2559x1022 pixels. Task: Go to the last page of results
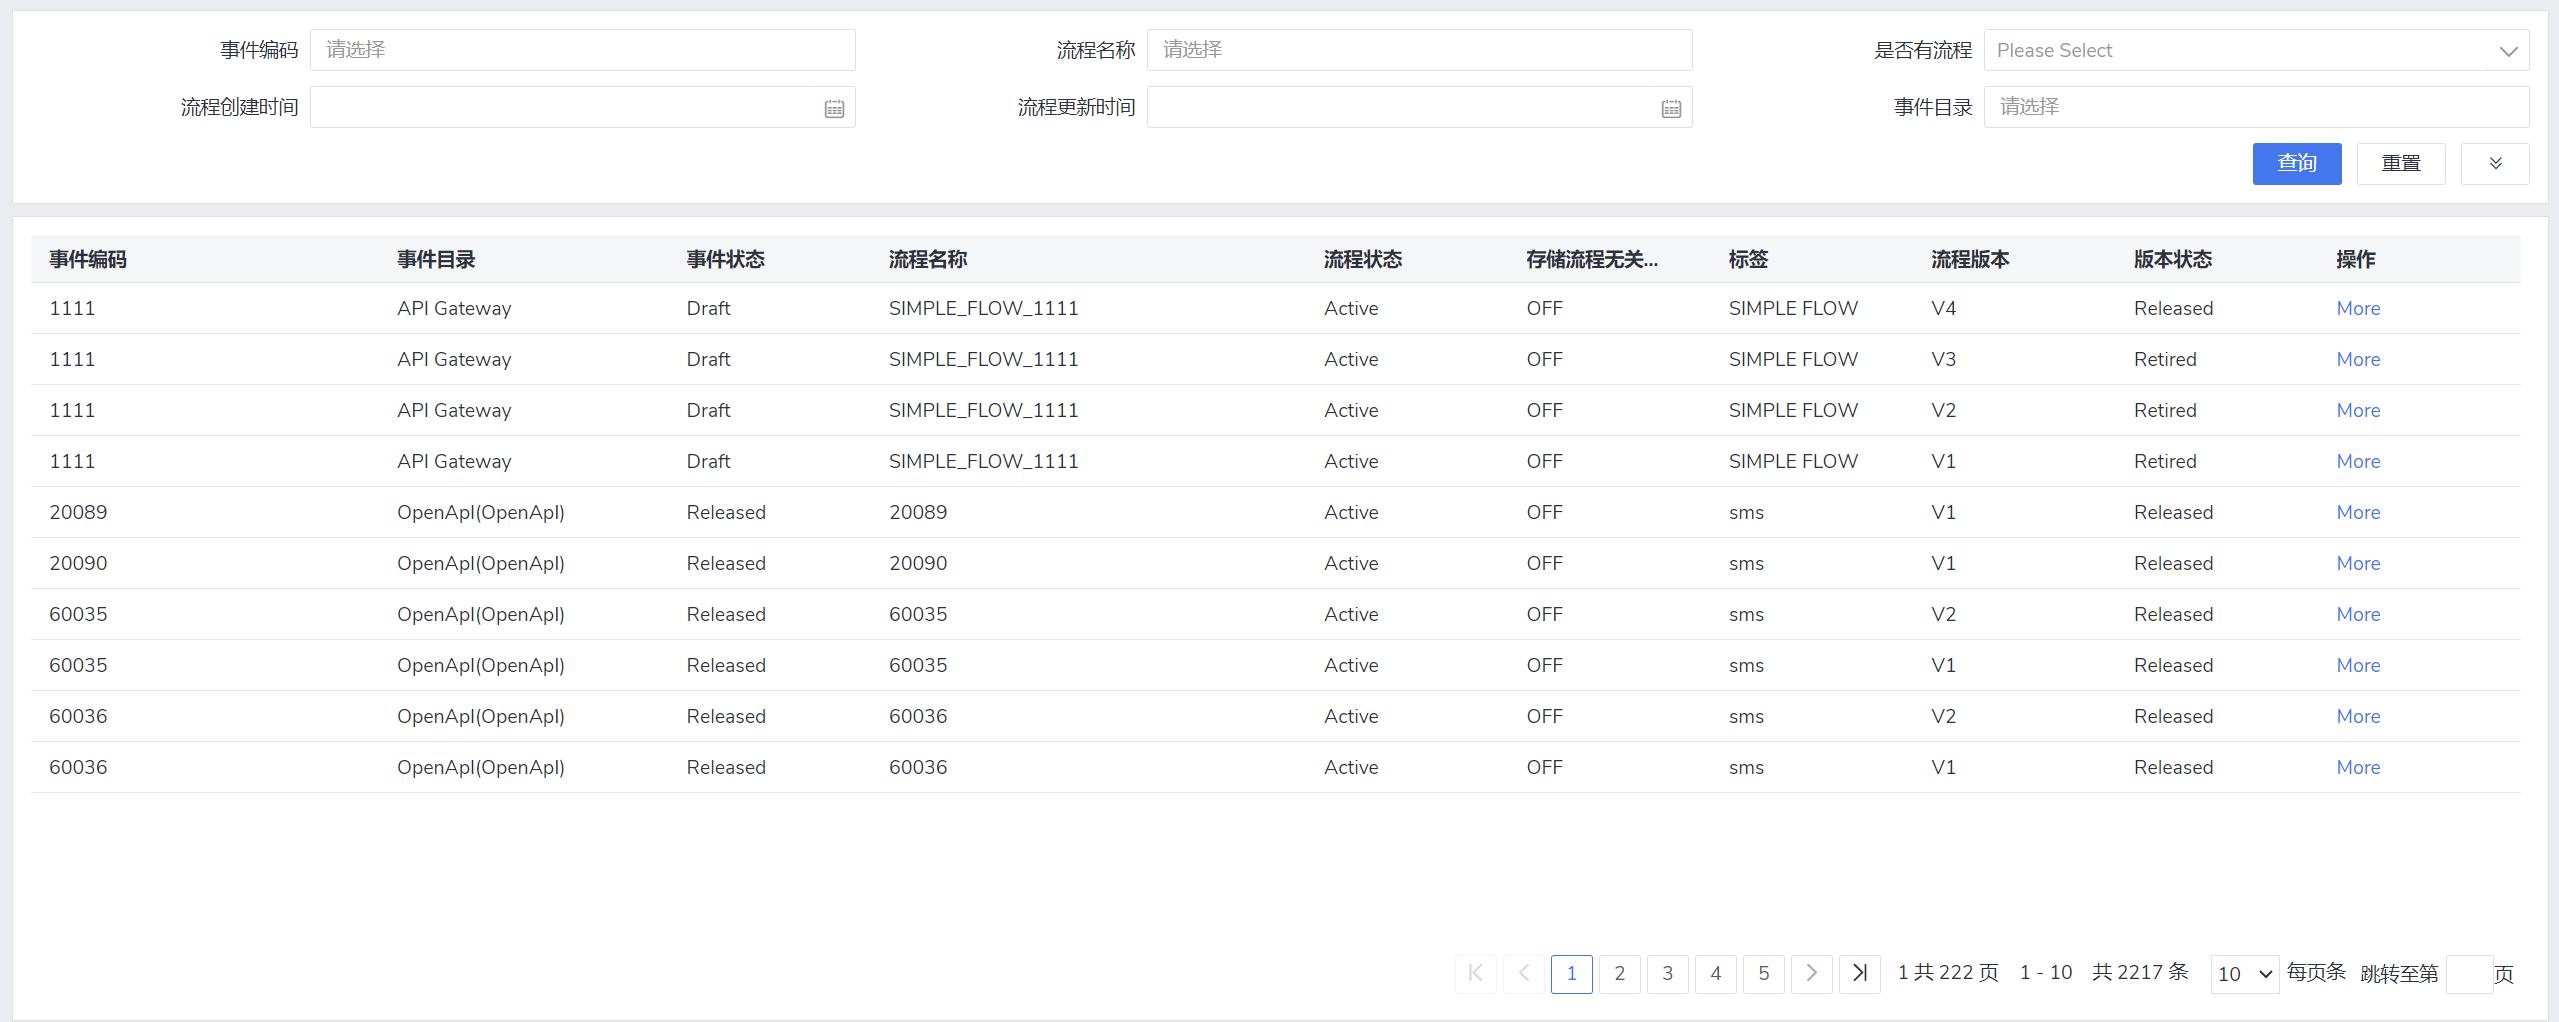1859,973
